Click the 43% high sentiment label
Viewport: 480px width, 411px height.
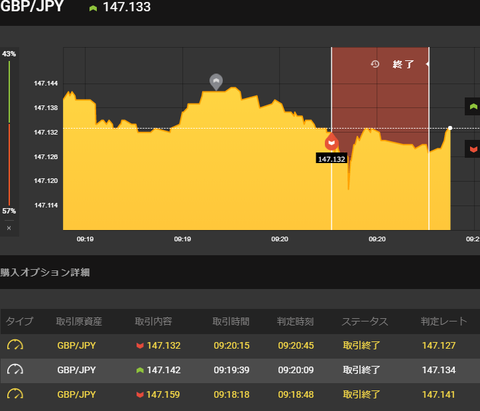pos(9,54)
